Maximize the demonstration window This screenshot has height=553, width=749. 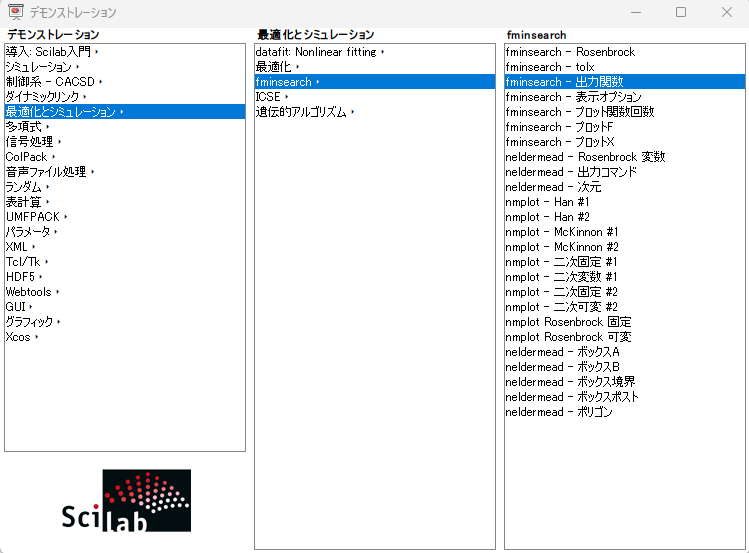[x=681, y=13]
